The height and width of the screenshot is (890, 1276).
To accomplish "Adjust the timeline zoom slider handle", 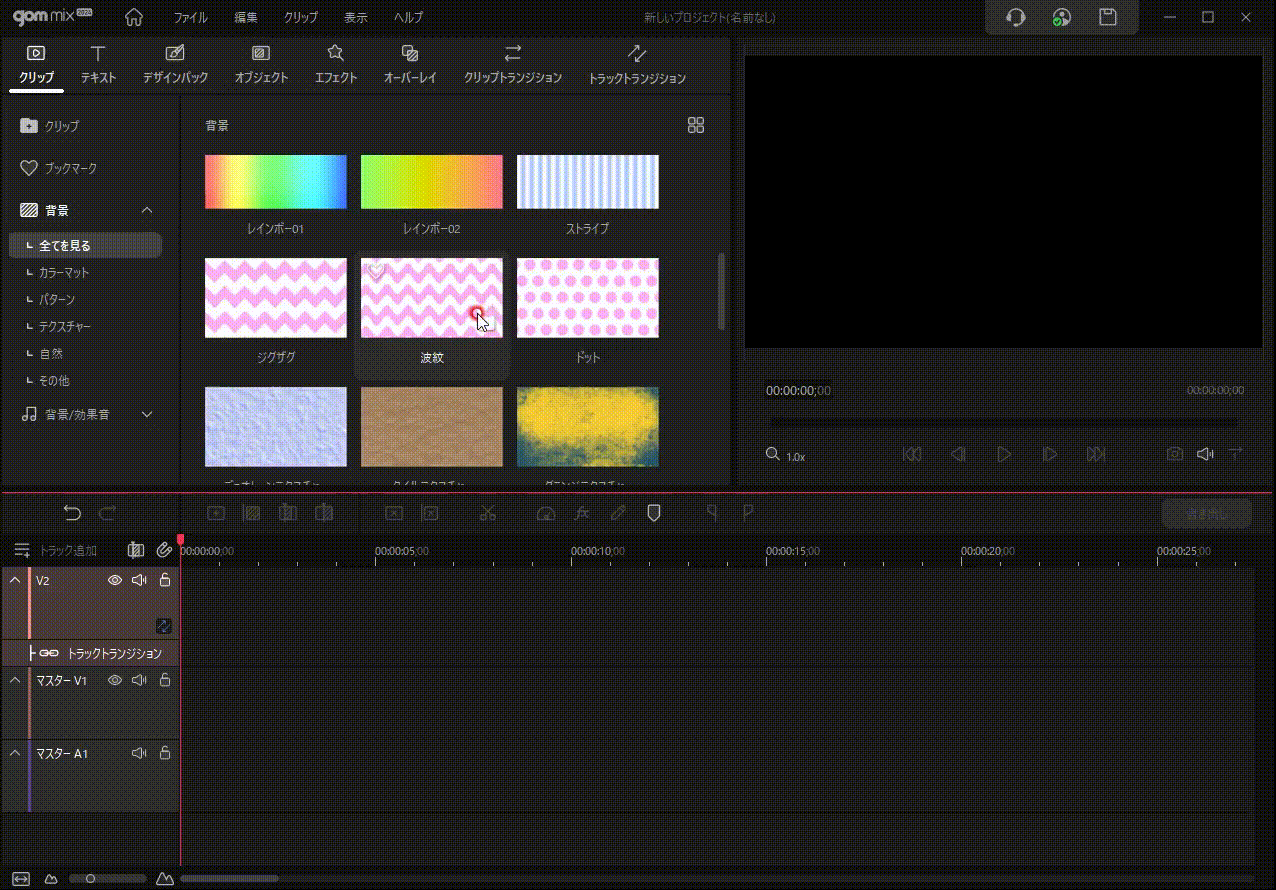I will [x=90, y=879].
